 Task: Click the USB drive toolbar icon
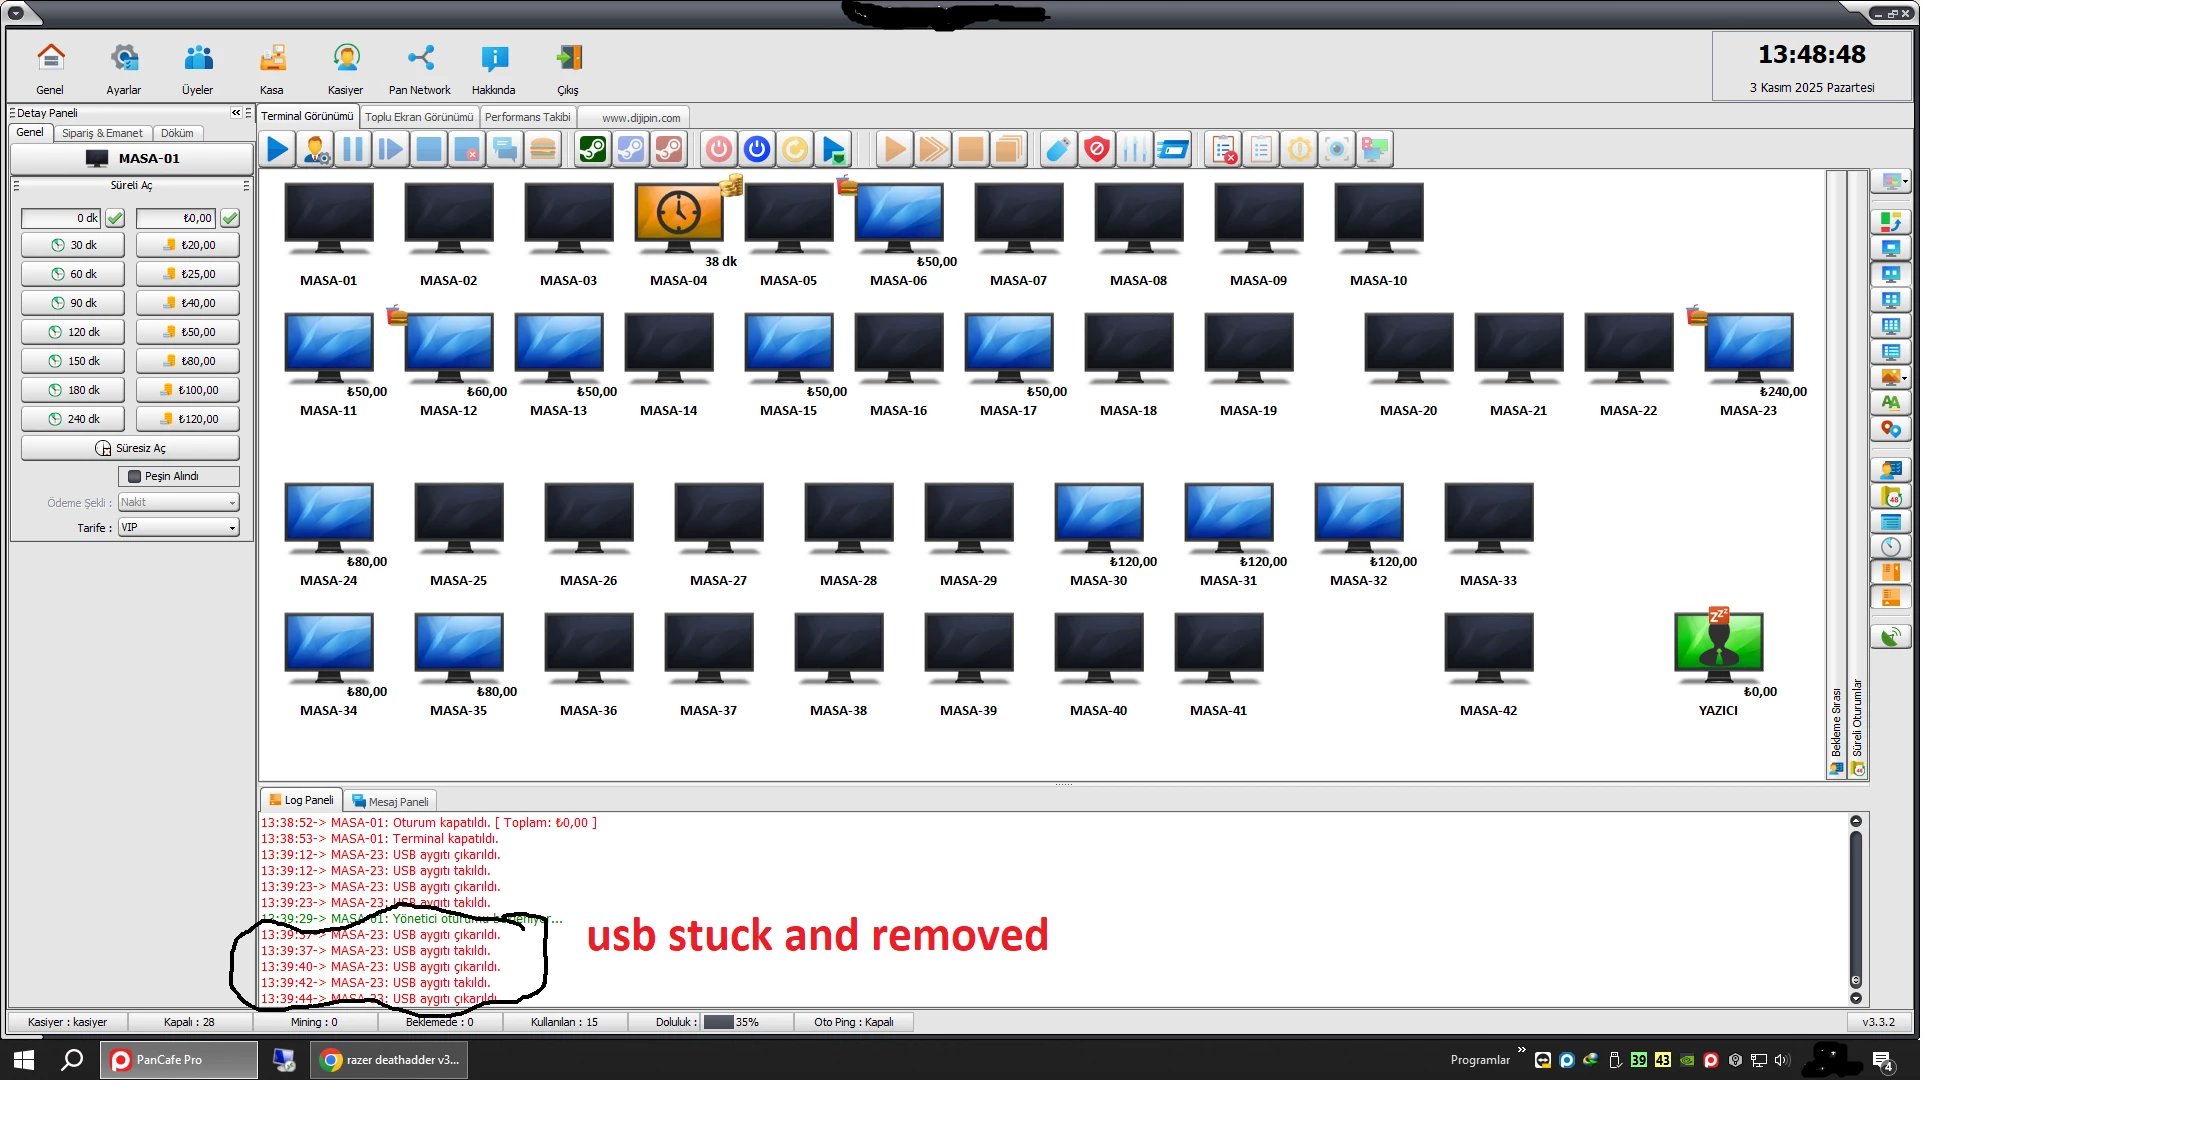[1058, 150]
